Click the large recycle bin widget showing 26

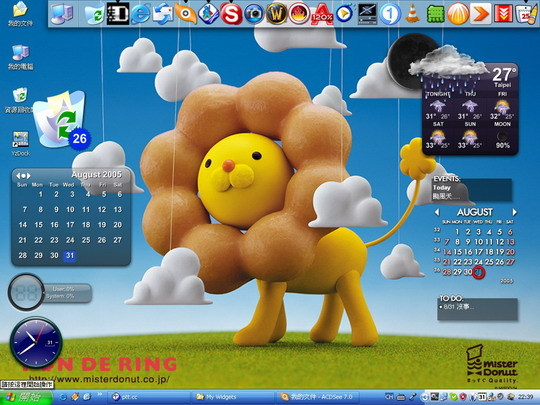coord(61,119)
